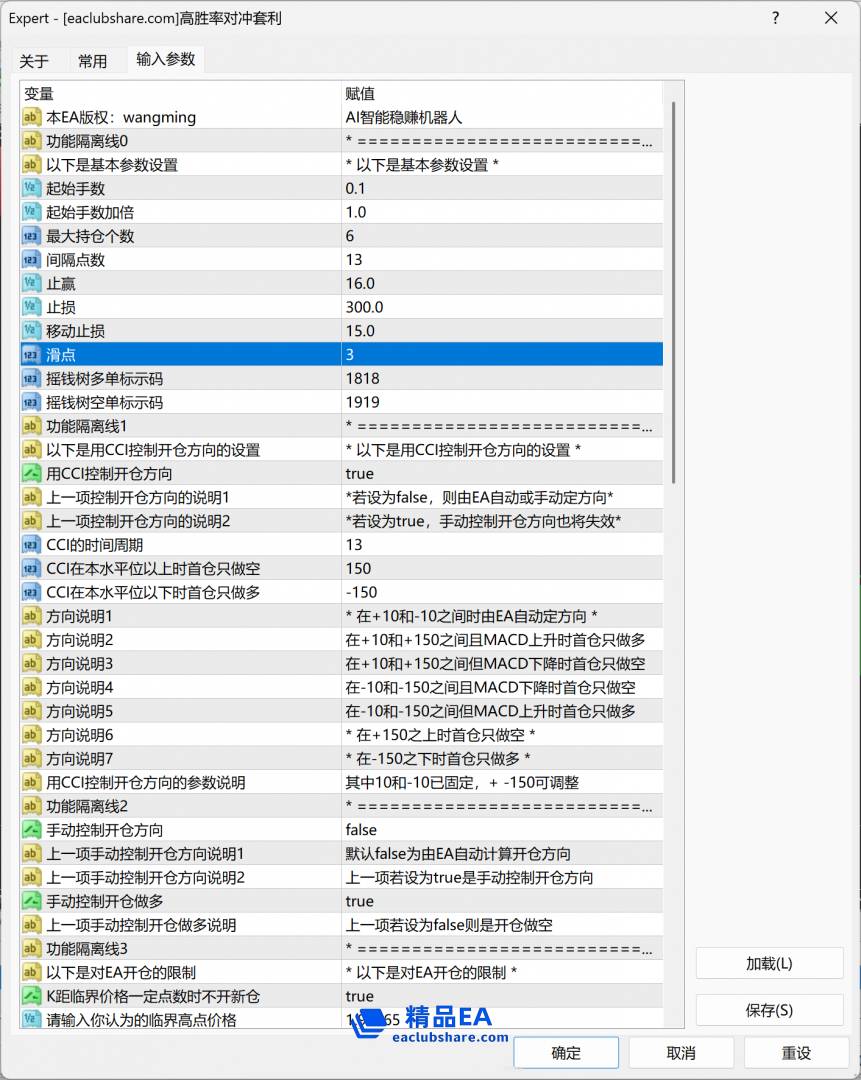Screen dimensions: 861x1080
Task: Click the icon beside CCI的时间周期
Action: pos(31,545)
